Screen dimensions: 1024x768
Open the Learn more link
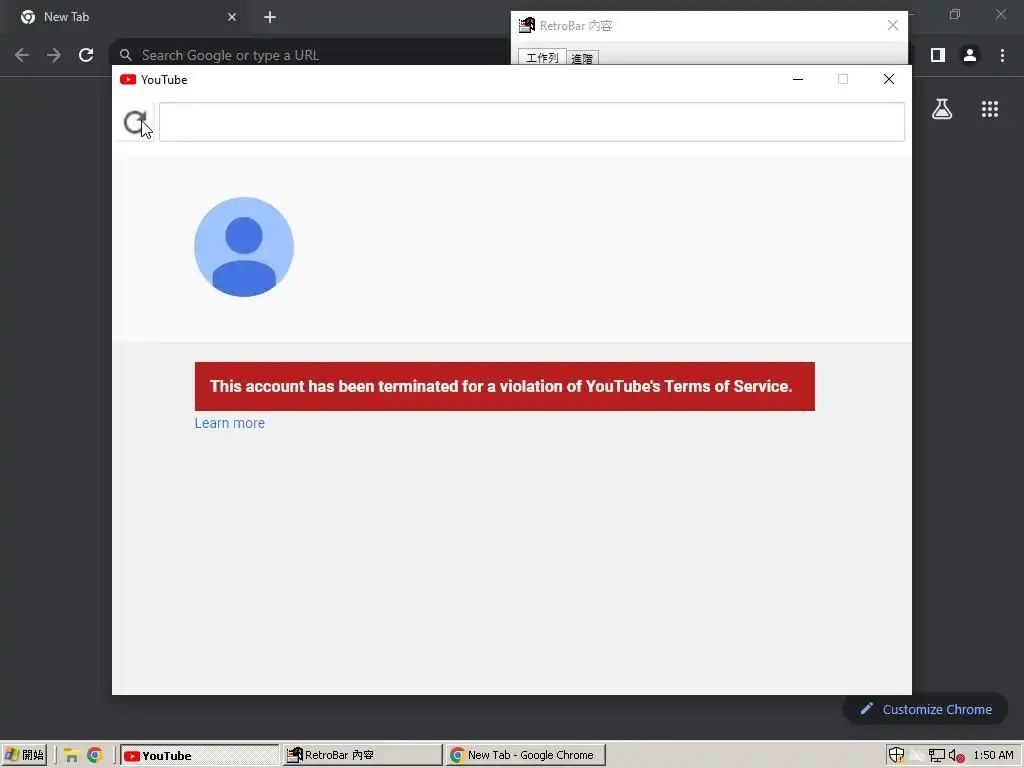click(x=229, y=423)
